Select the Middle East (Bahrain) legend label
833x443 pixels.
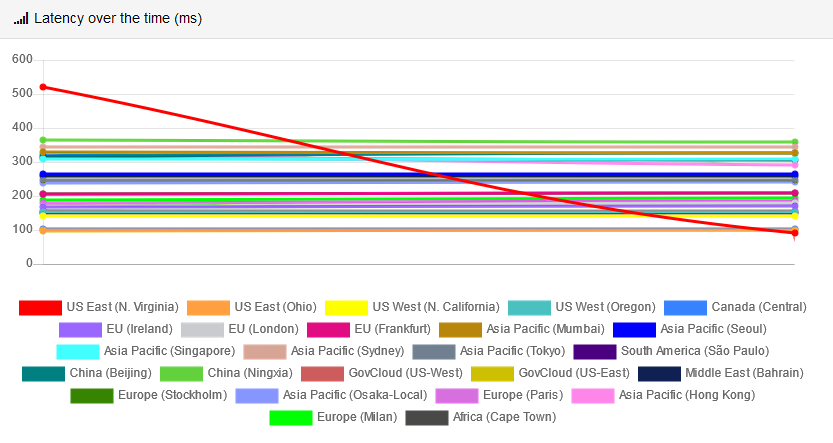tap(744, 373)
